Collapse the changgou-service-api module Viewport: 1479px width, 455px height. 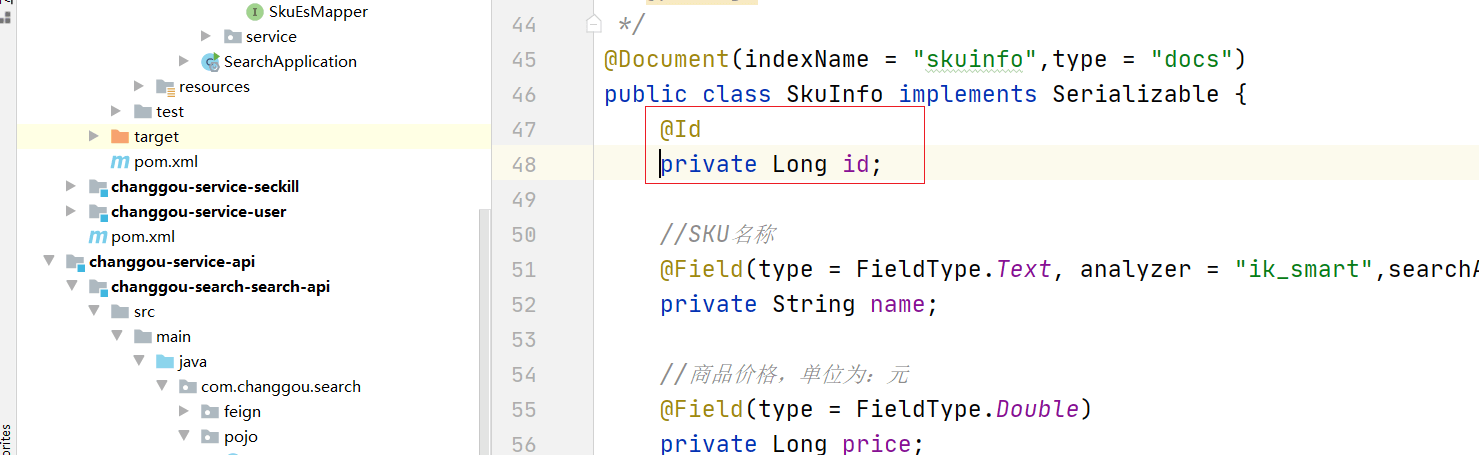[49, 262]
